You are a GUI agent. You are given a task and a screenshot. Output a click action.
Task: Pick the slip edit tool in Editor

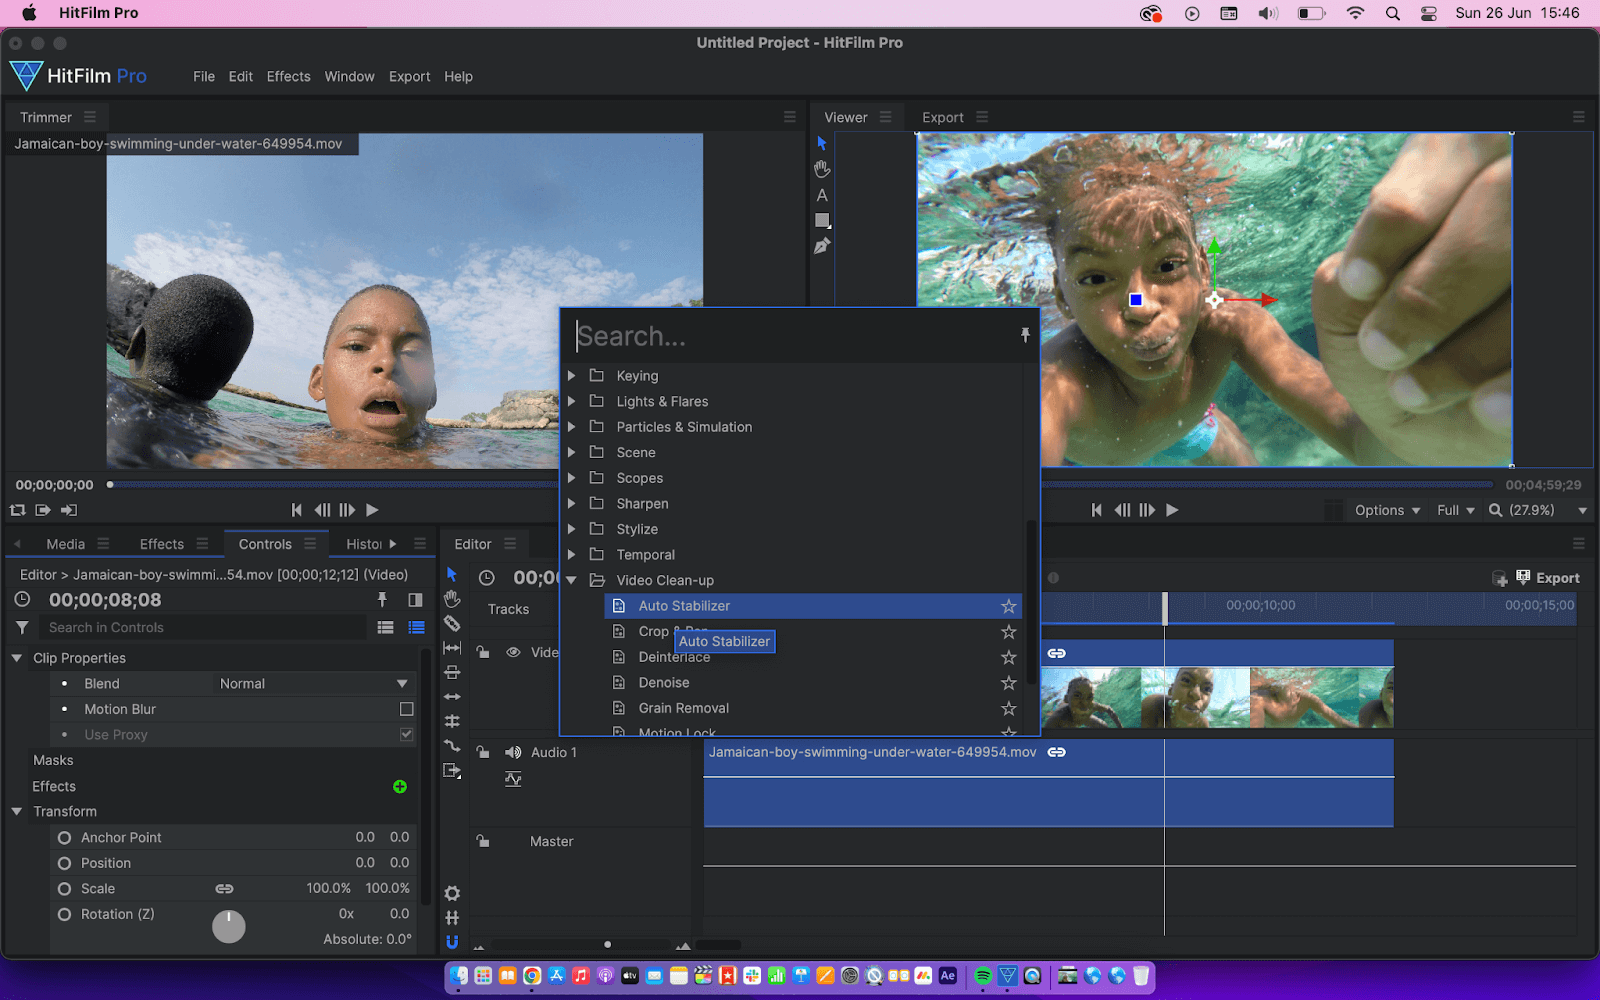(x=452, y=648)
